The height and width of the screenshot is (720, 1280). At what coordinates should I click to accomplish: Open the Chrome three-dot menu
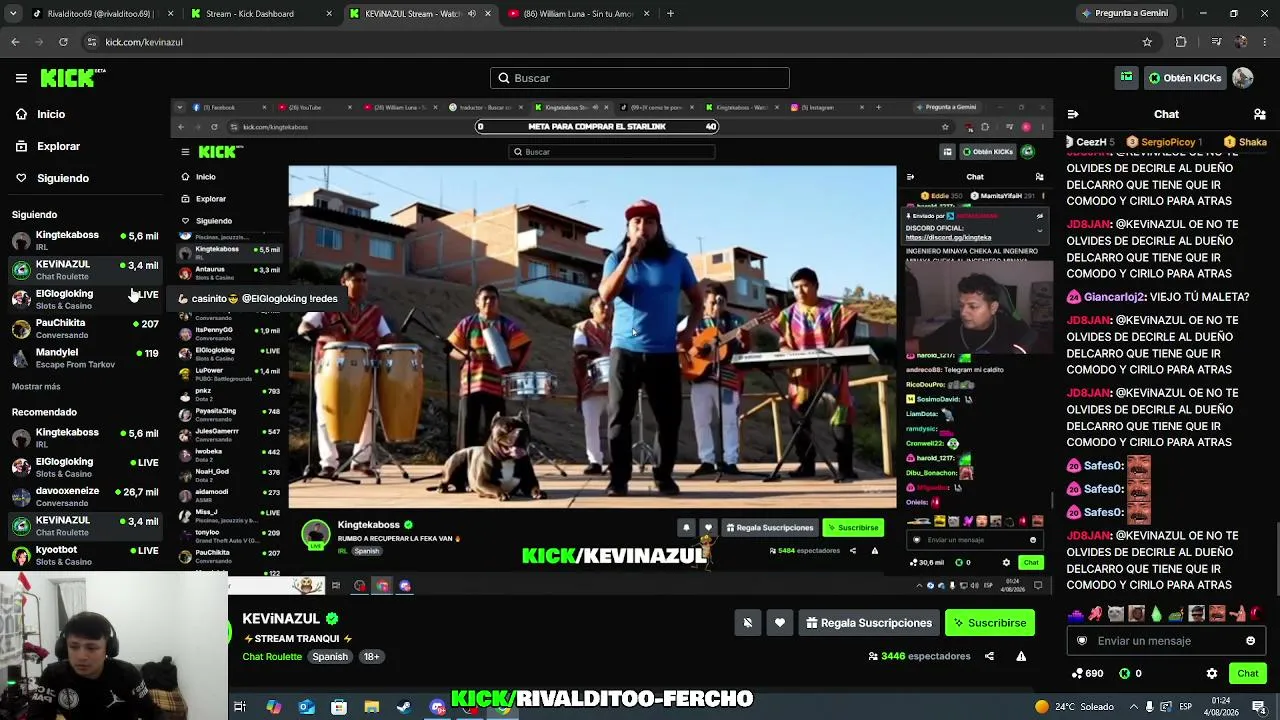pyautogui.click(x=1265, y=42)
